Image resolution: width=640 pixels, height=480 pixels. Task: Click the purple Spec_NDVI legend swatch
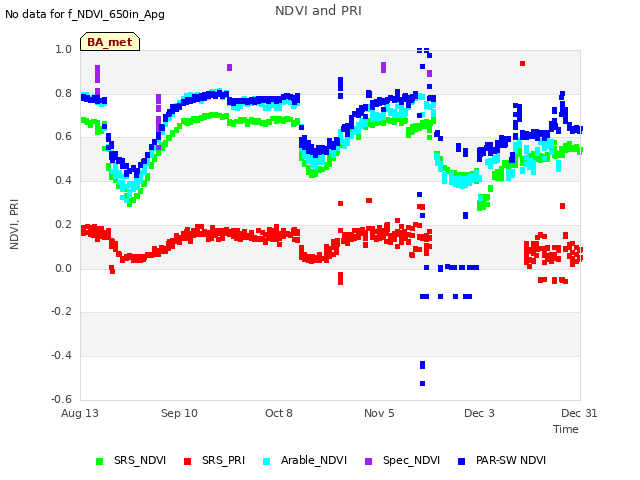[368, 461]
